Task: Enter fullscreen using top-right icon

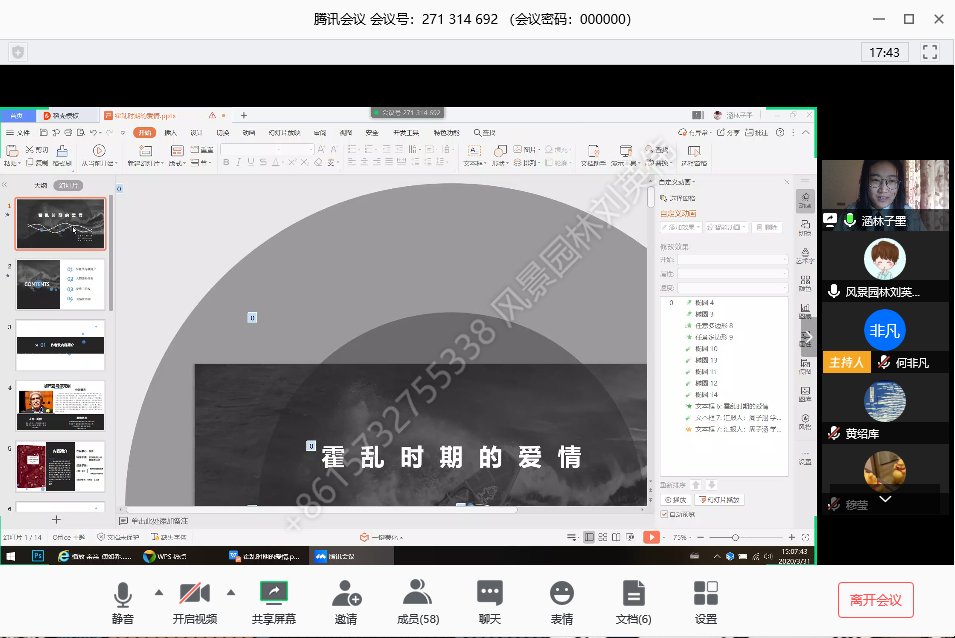Action: [x=930, y=52]
